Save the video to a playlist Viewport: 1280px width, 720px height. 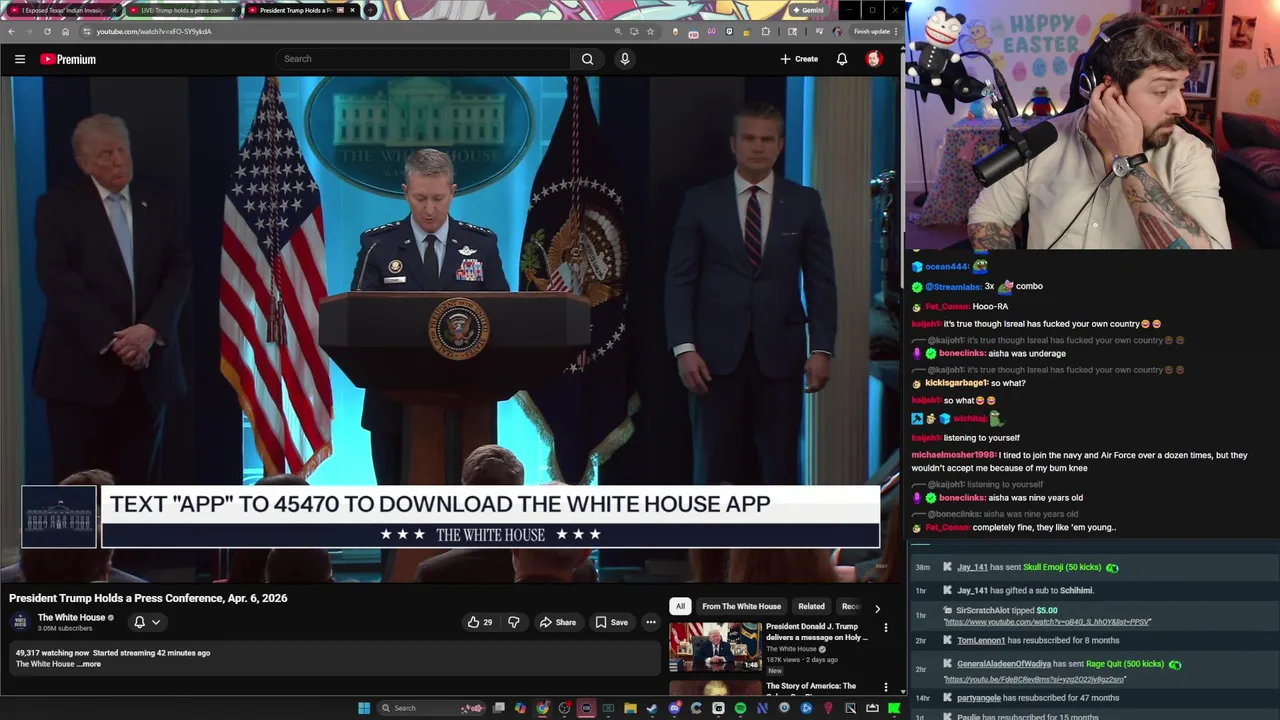pyautogui.click(x=612, y=622)
